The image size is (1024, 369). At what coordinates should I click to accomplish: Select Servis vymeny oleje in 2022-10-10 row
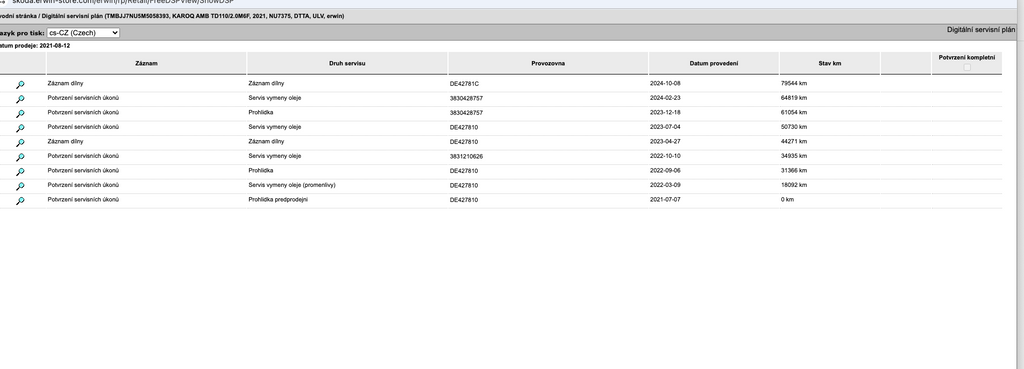pos(275,156)
